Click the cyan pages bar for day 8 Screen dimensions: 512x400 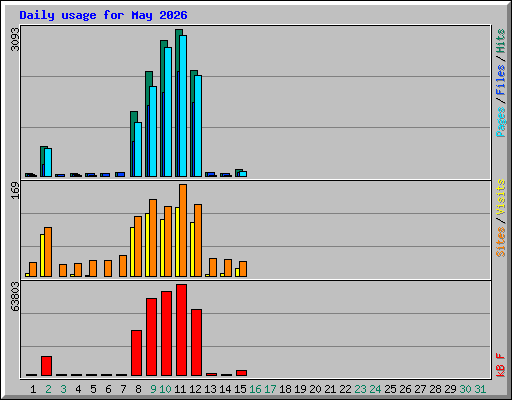point(138,150)
